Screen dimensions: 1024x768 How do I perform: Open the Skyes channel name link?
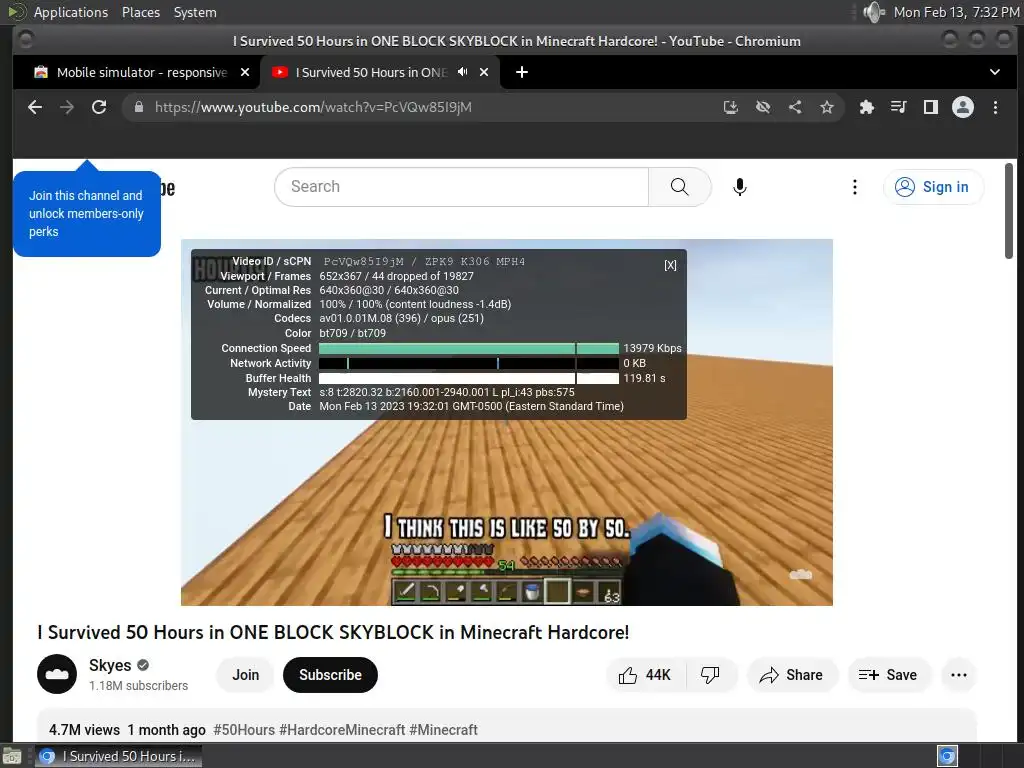pos(110,665)
